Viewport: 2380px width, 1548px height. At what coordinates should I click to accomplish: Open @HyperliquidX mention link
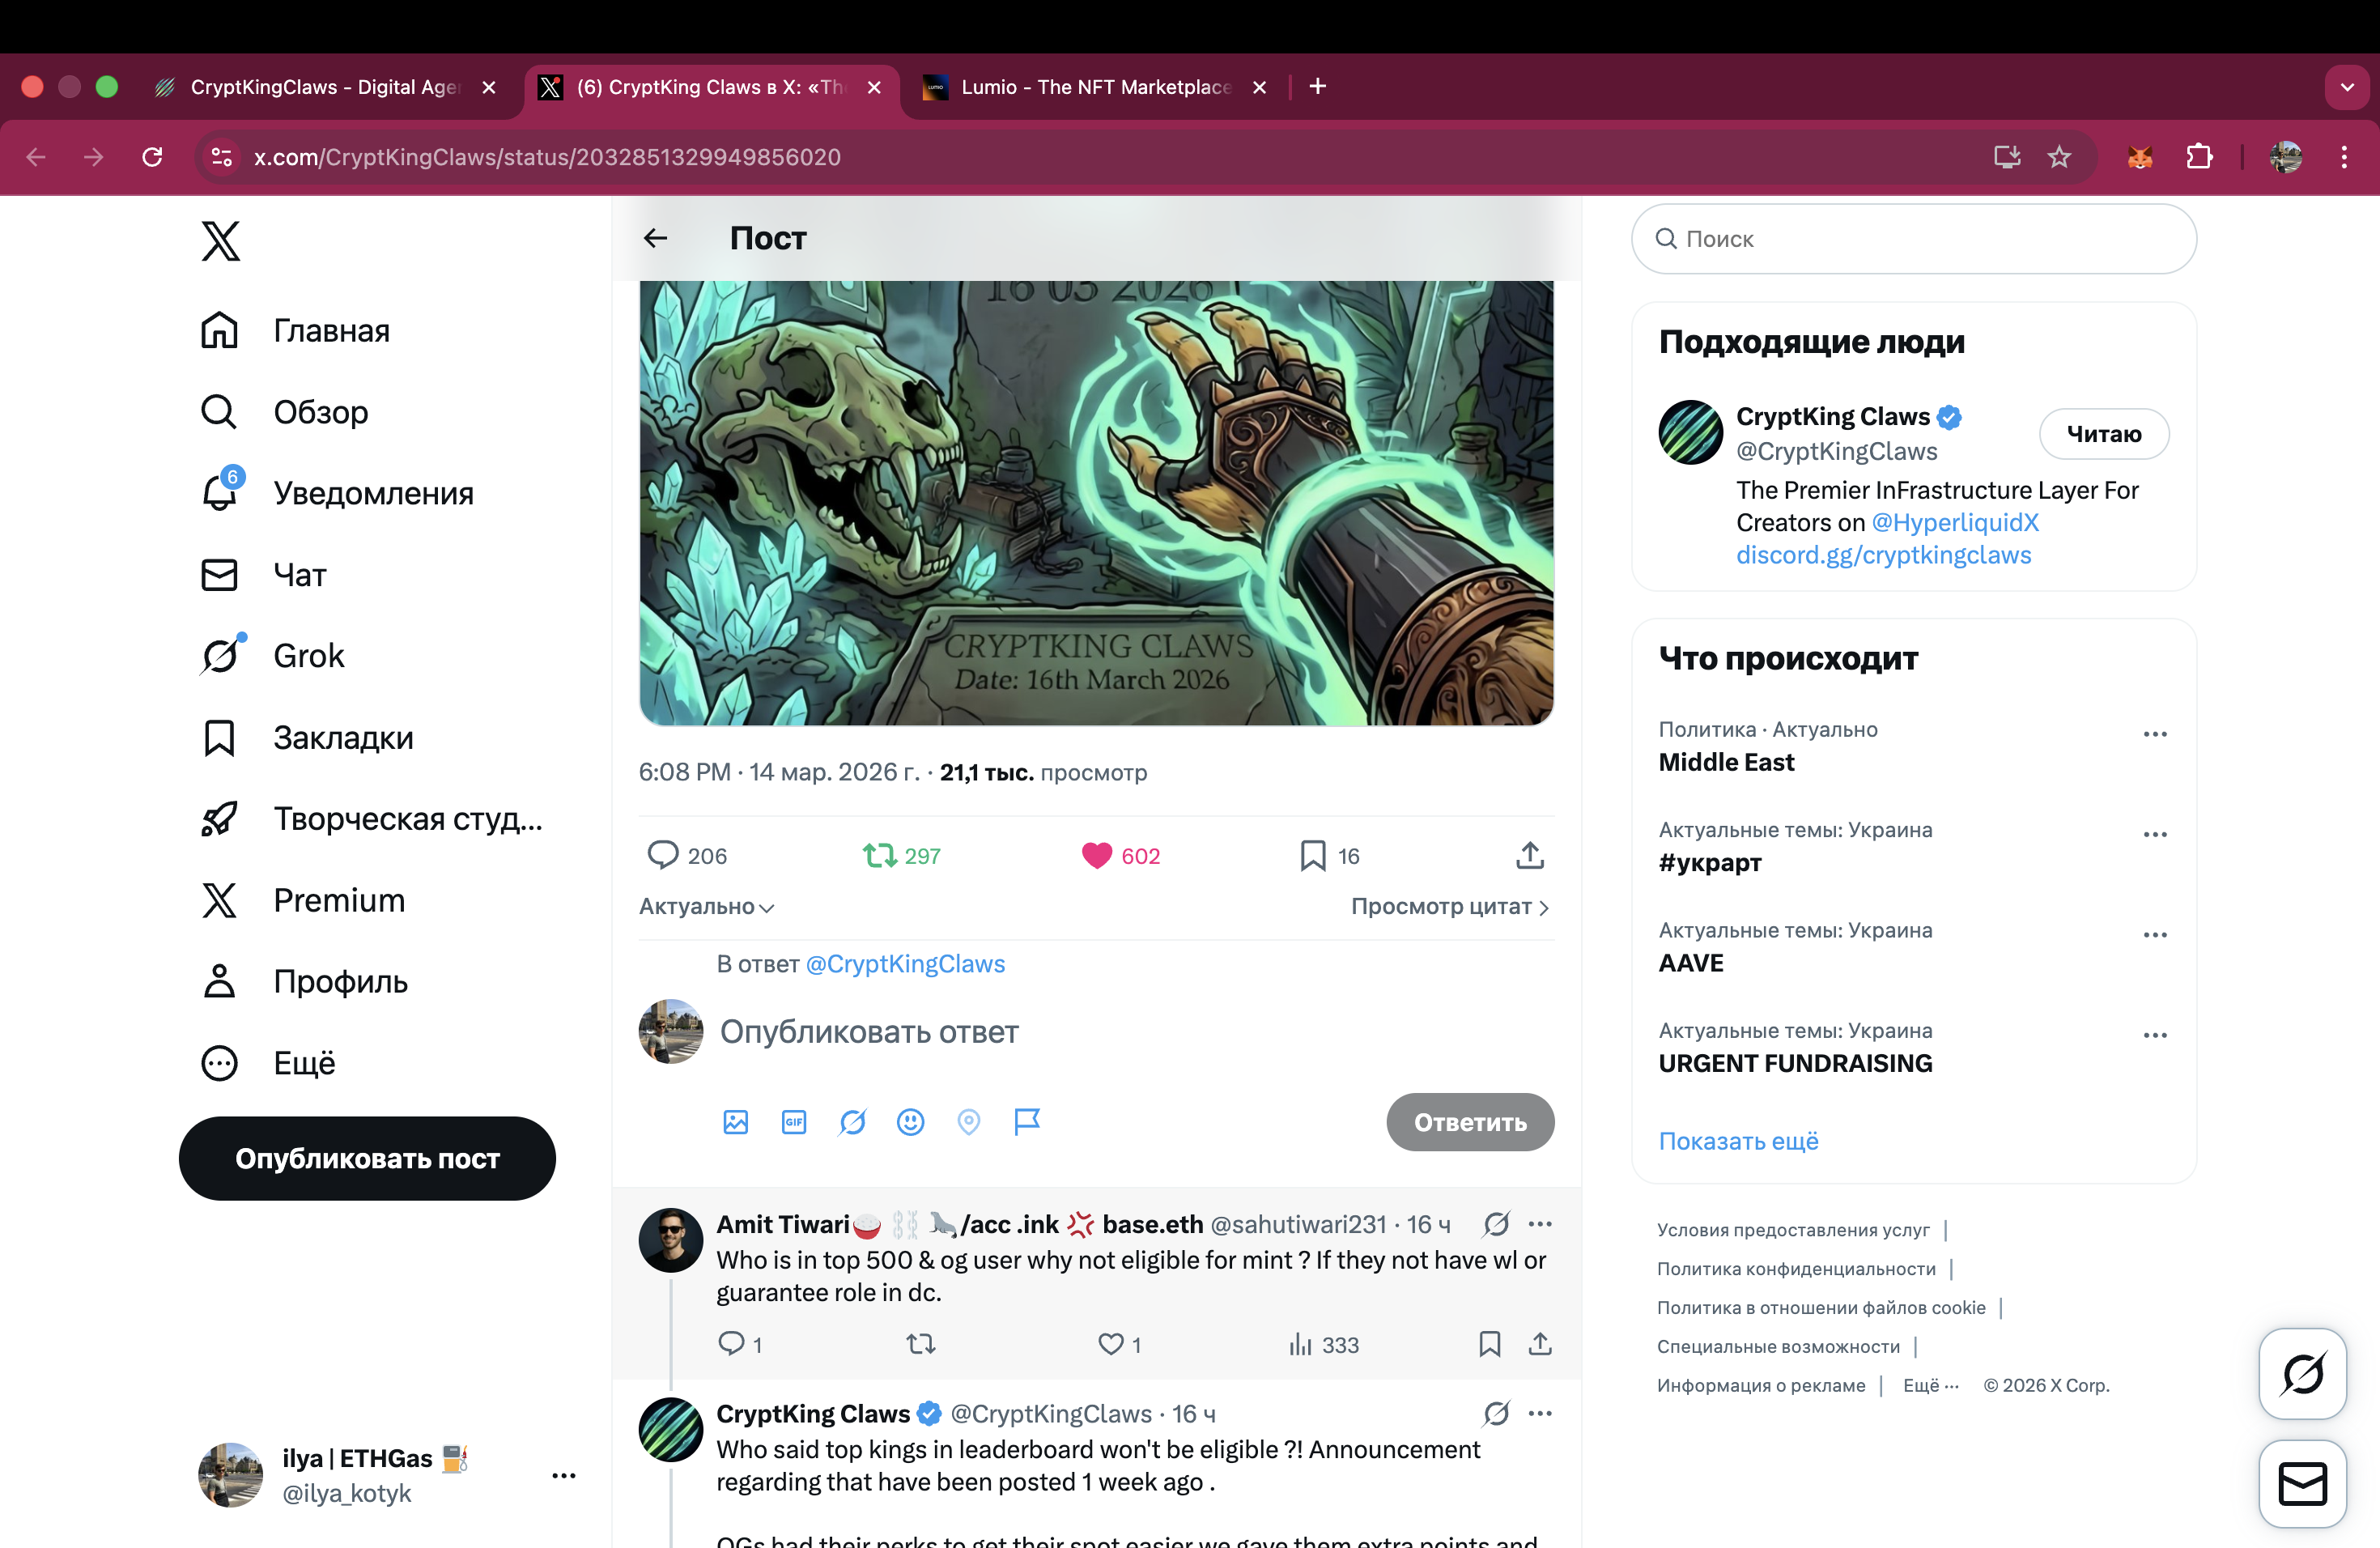pyautogui.click(x=1954, y=523)
